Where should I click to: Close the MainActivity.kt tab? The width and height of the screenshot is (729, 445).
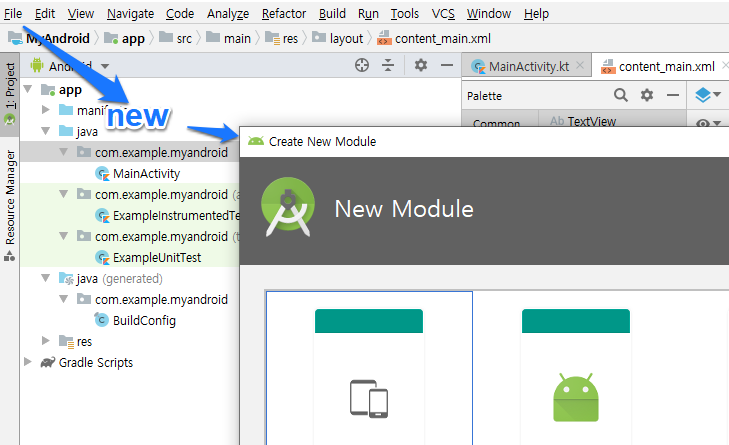point(580,66)
